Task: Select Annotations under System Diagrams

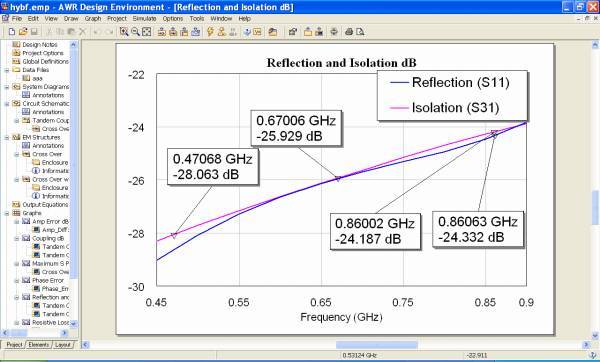Action: [48, 95]
